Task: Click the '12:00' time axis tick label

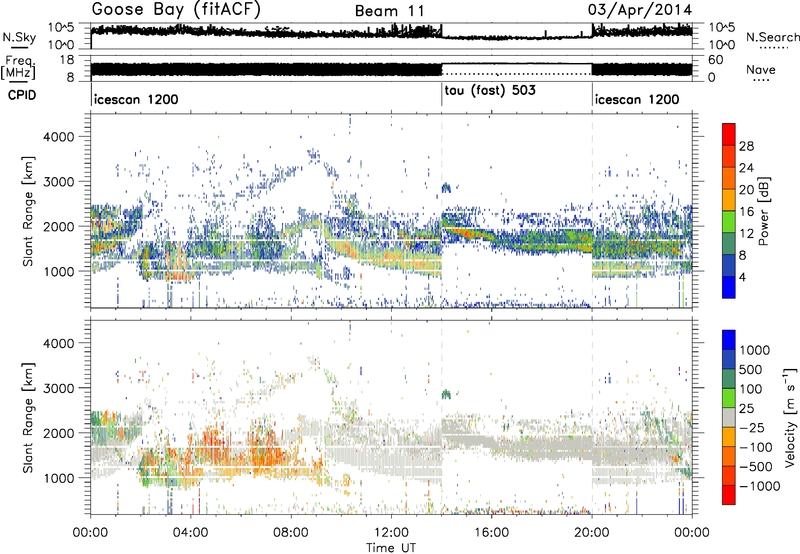Action: point(391,533)
